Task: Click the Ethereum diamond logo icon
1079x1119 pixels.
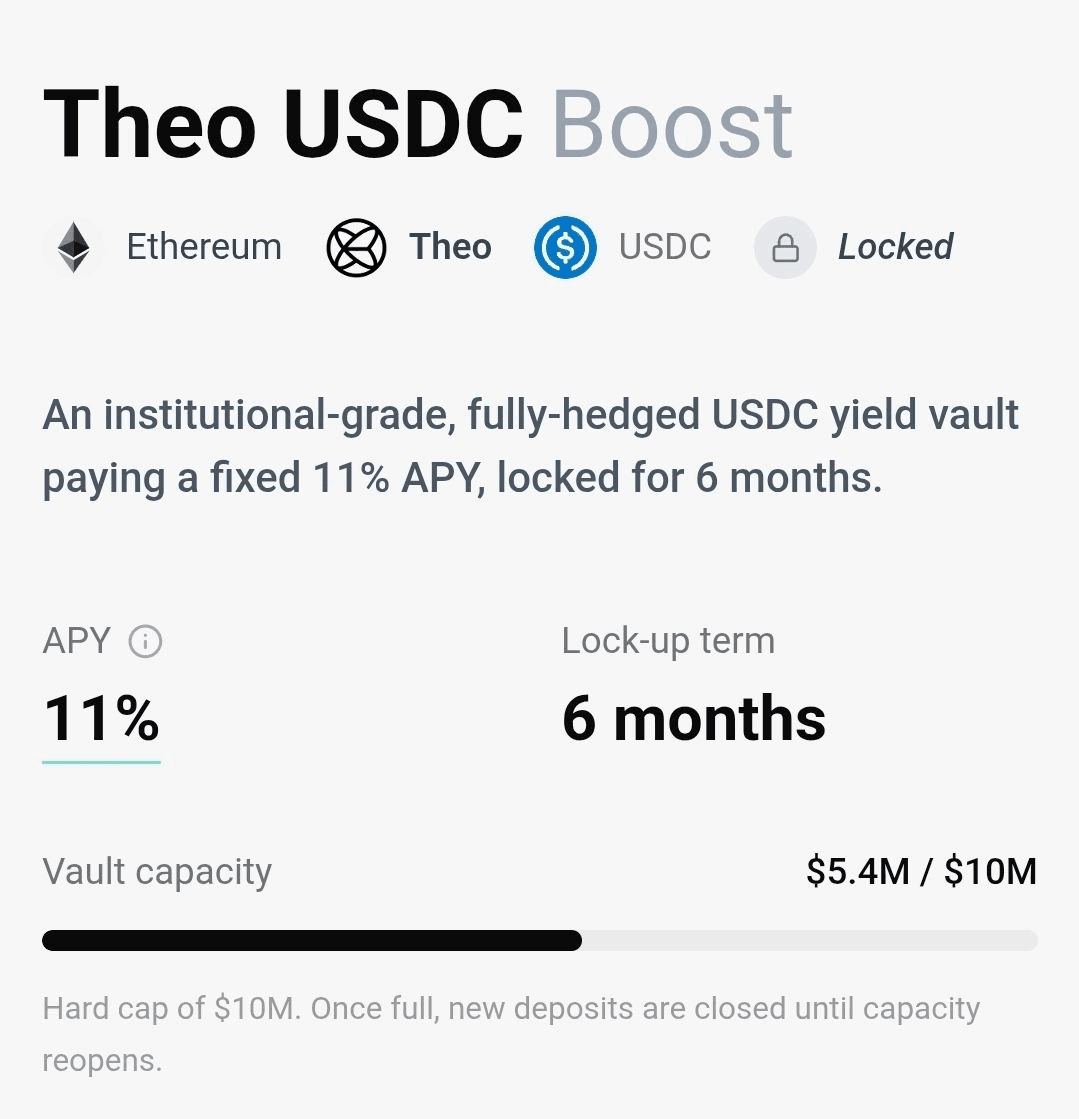Action: tap(74, 248)
